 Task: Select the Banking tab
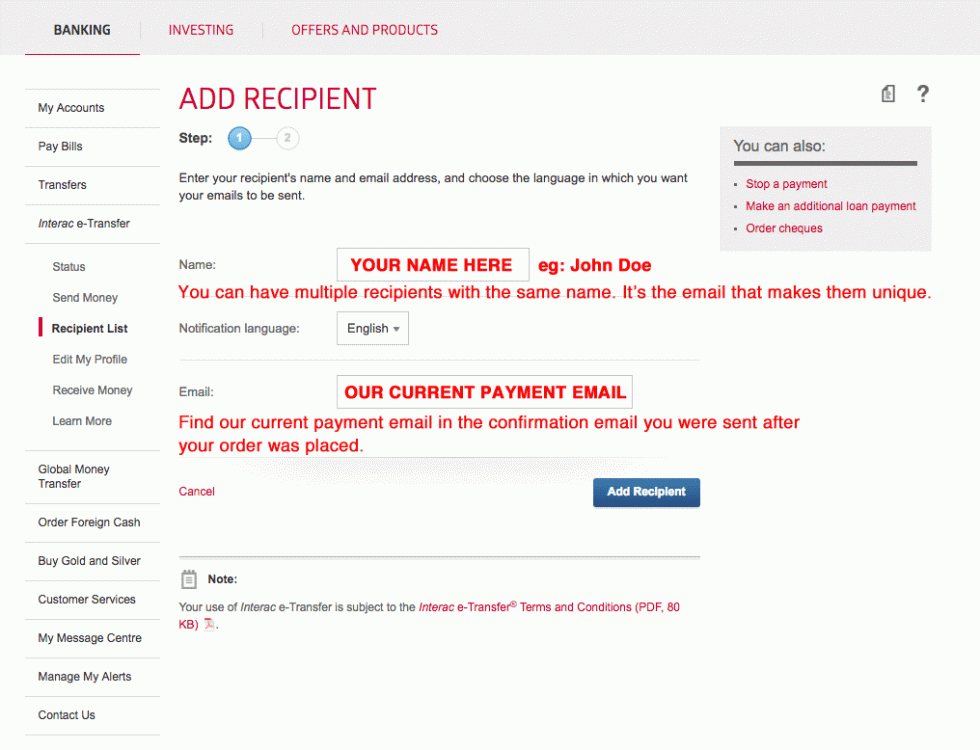click(x=82, y=30)
